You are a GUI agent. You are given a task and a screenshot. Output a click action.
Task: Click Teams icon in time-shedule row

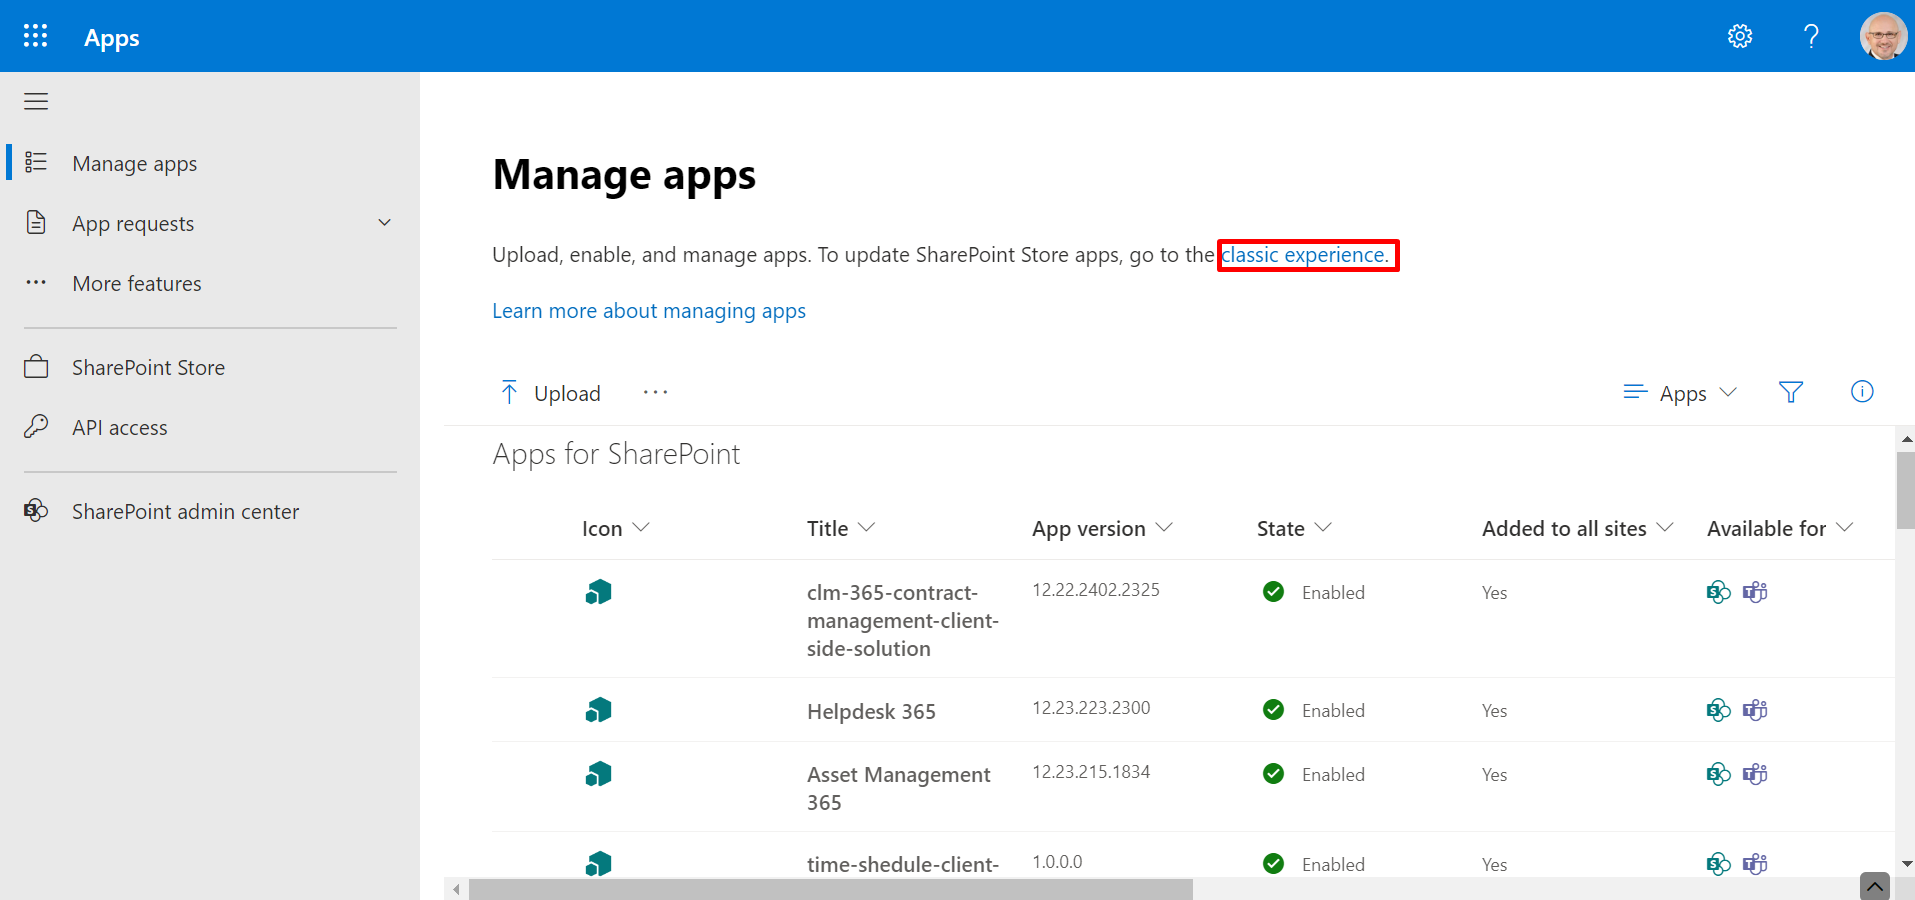pos(1755,864)
